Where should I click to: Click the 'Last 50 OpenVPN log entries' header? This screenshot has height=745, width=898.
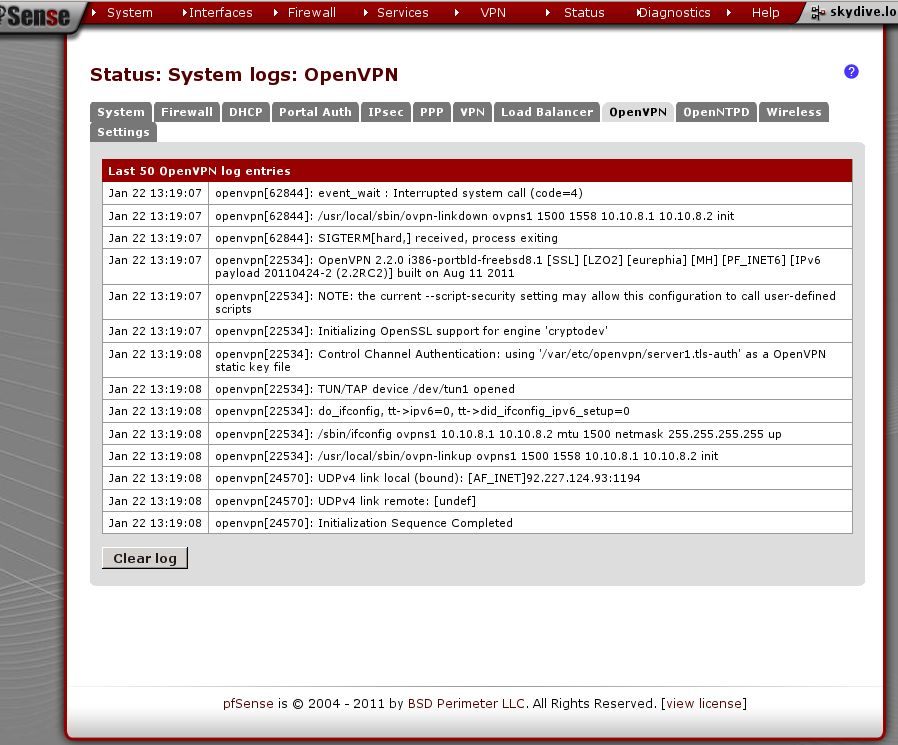click(477, 171)
